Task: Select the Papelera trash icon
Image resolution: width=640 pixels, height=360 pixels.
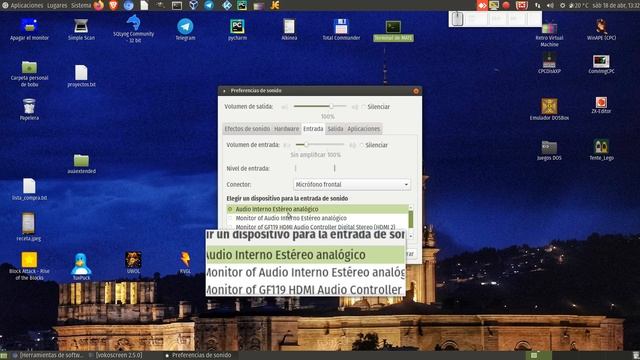Action: tap(29, 109)
